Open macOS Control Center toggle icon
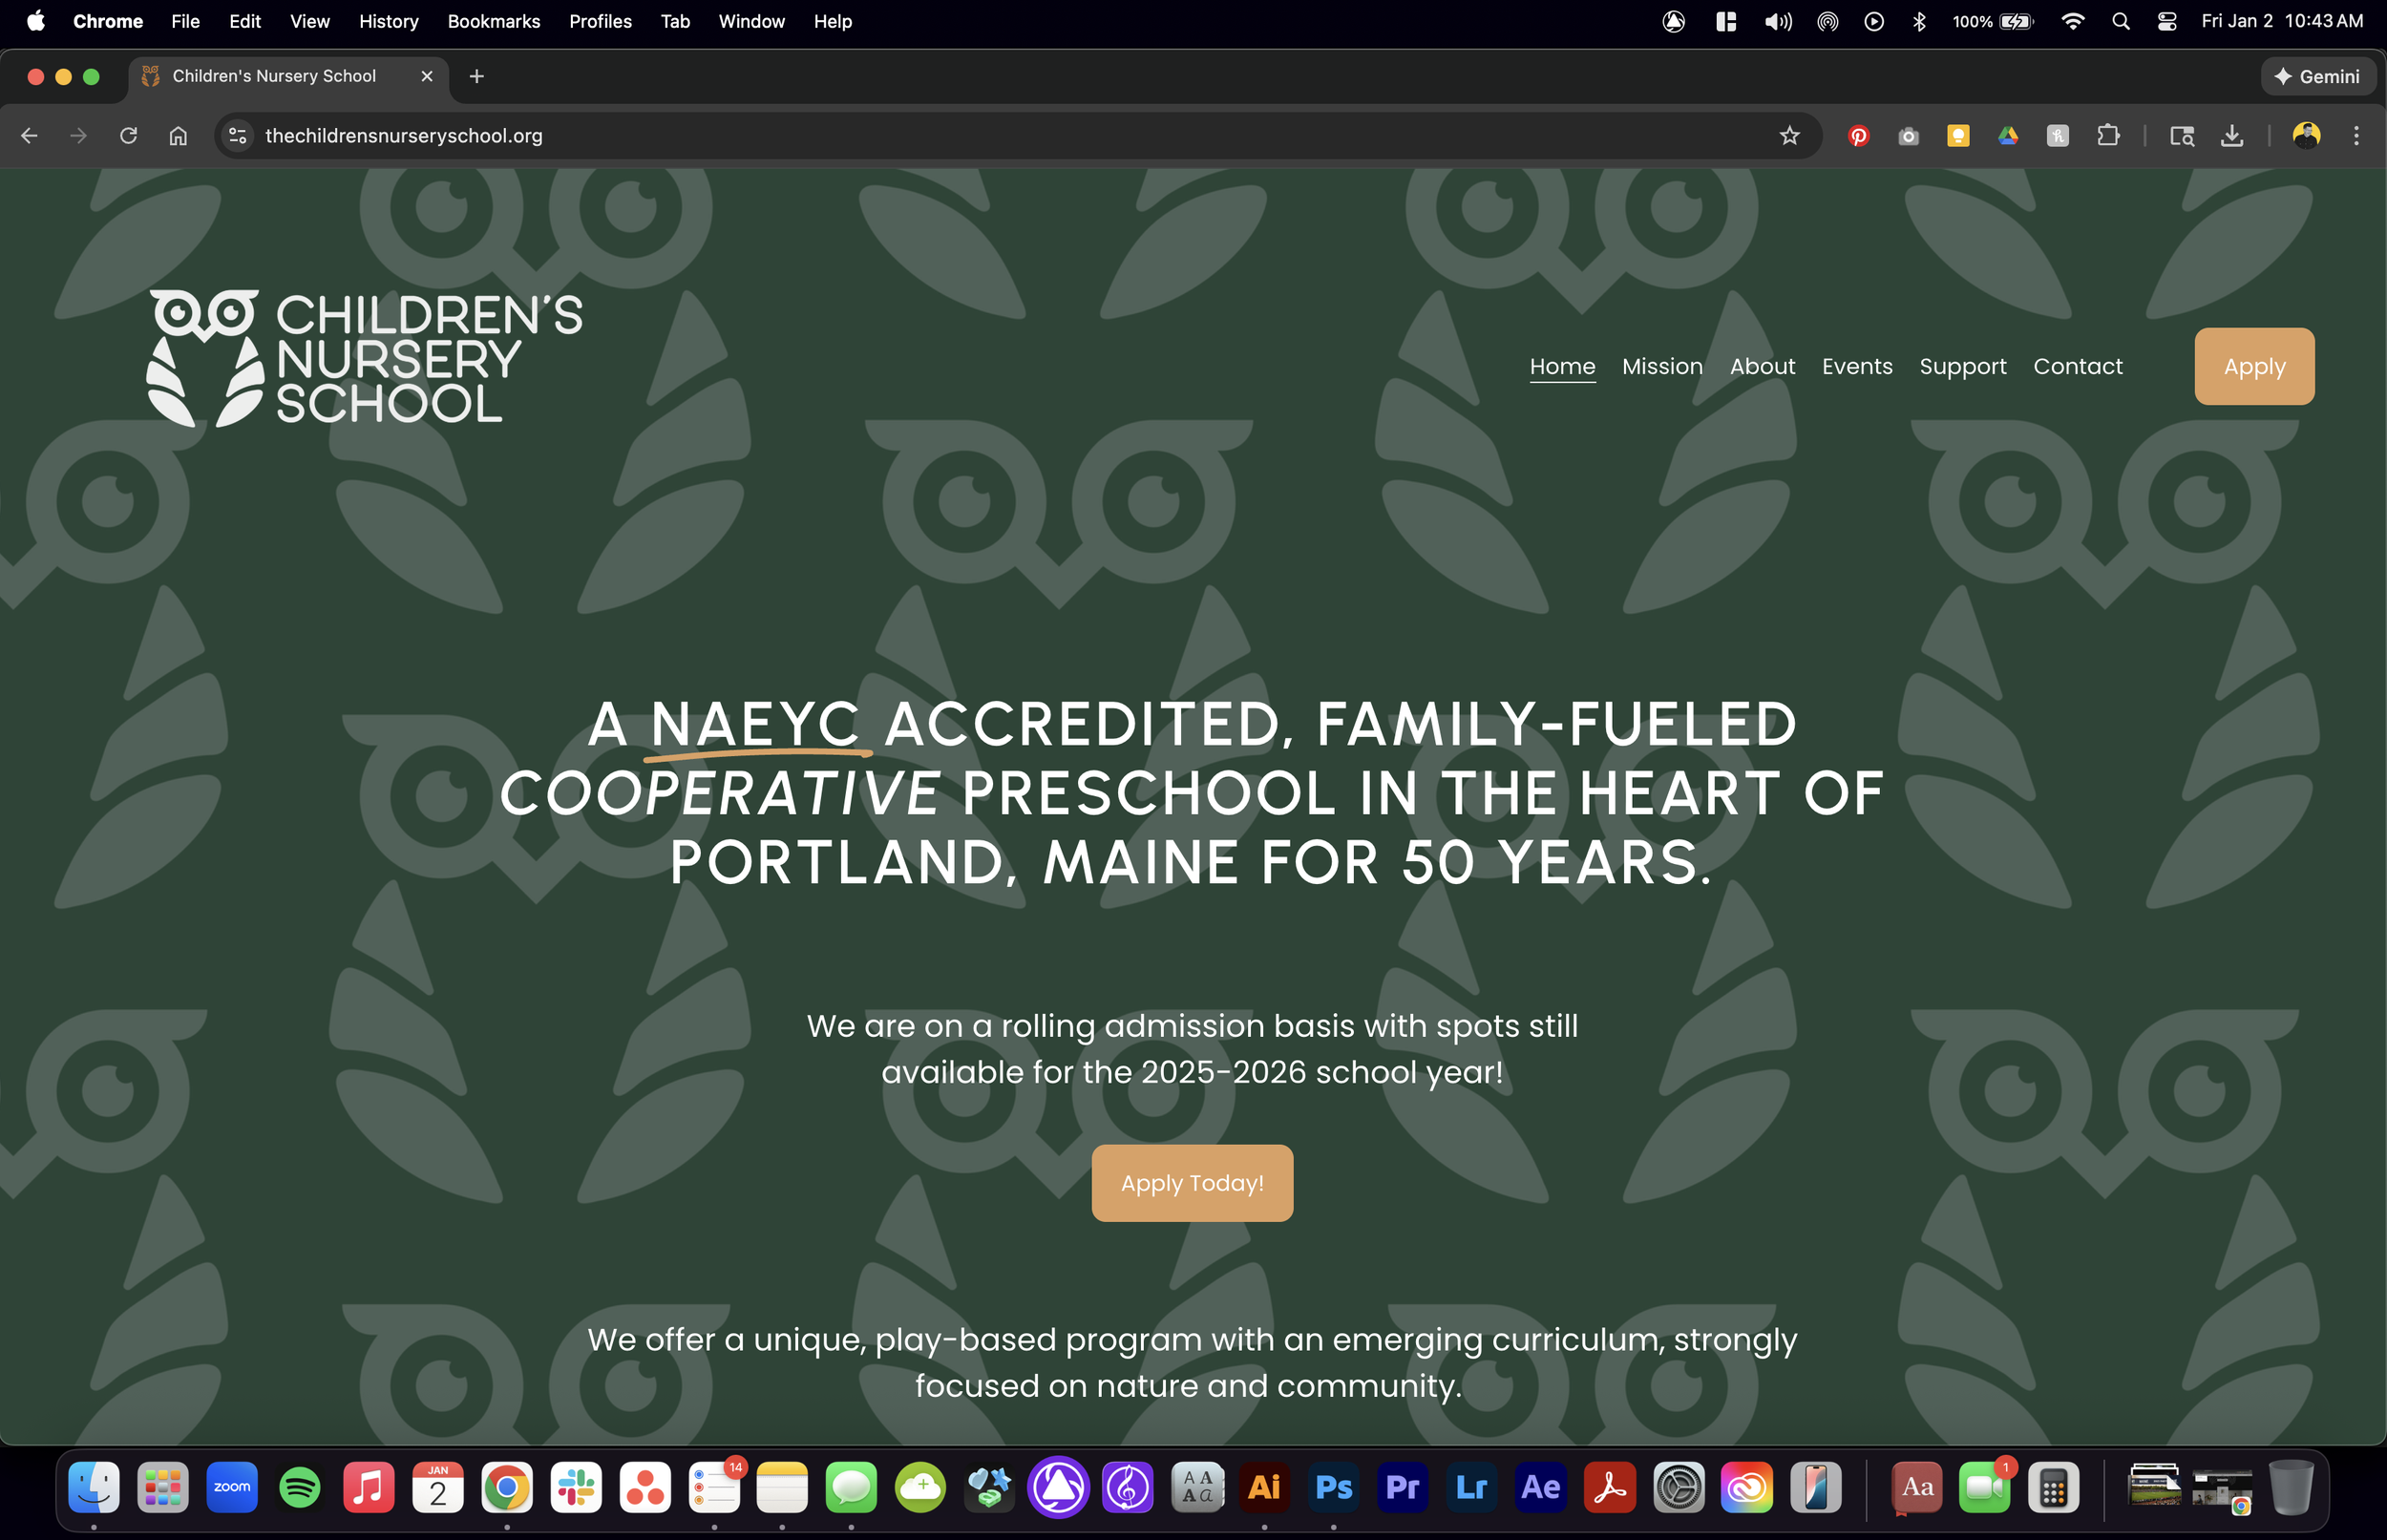Viewport: 2387px width, 1540px height. [x=2167, y=21]
